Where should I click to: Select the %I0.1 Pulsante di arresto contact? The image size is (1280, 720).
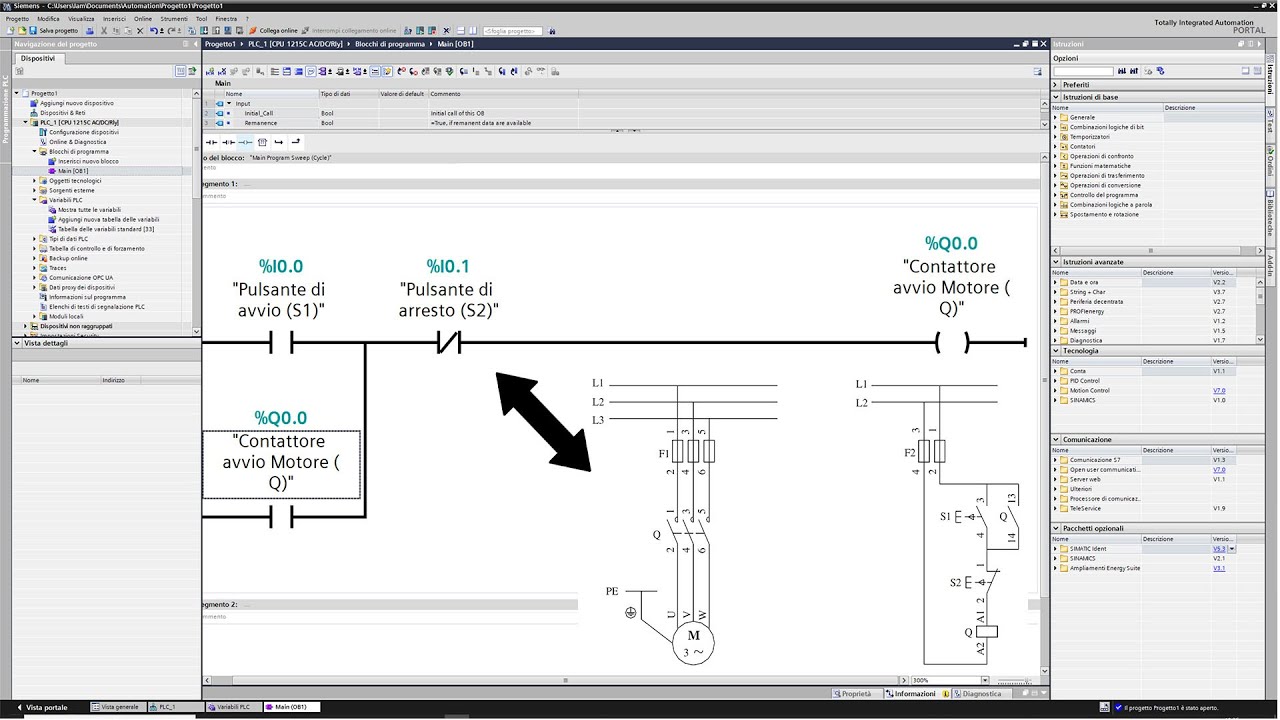pyautogui.click(x=448, y=344)
